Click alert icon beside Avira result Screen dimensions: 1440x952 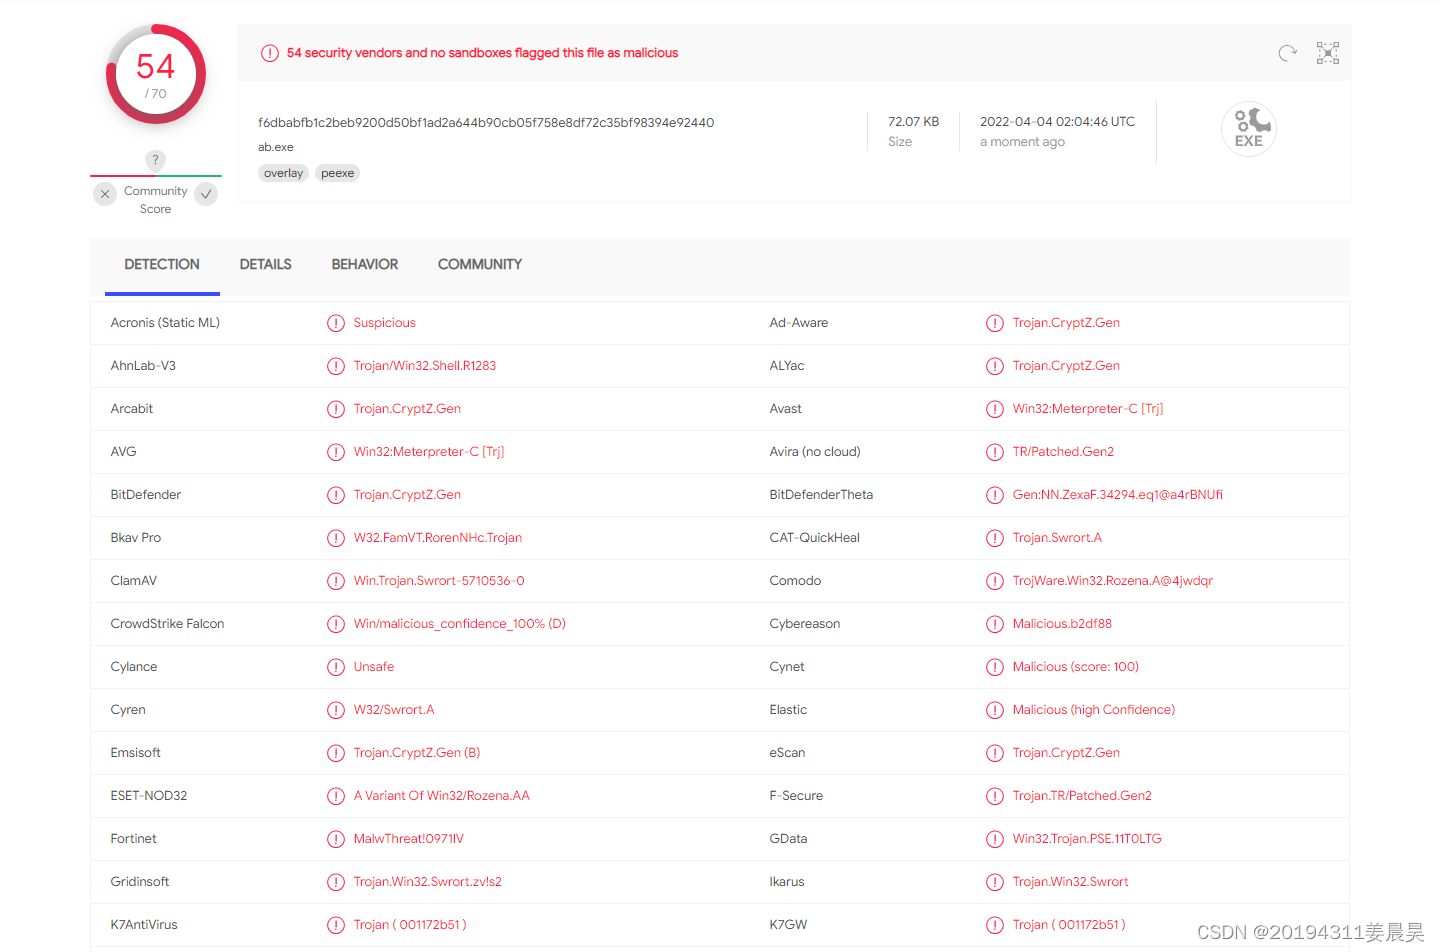pyautogui.click(x=995, y=452)
